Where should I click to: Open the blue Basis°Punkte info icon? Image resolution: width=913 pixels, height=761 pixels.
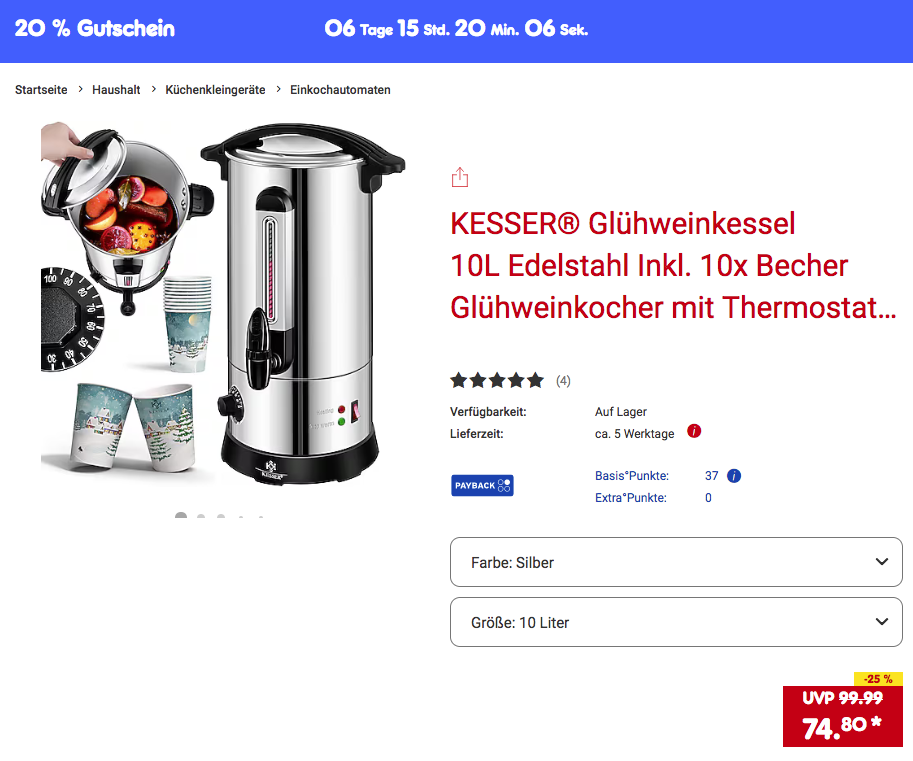tap(734, 476)
